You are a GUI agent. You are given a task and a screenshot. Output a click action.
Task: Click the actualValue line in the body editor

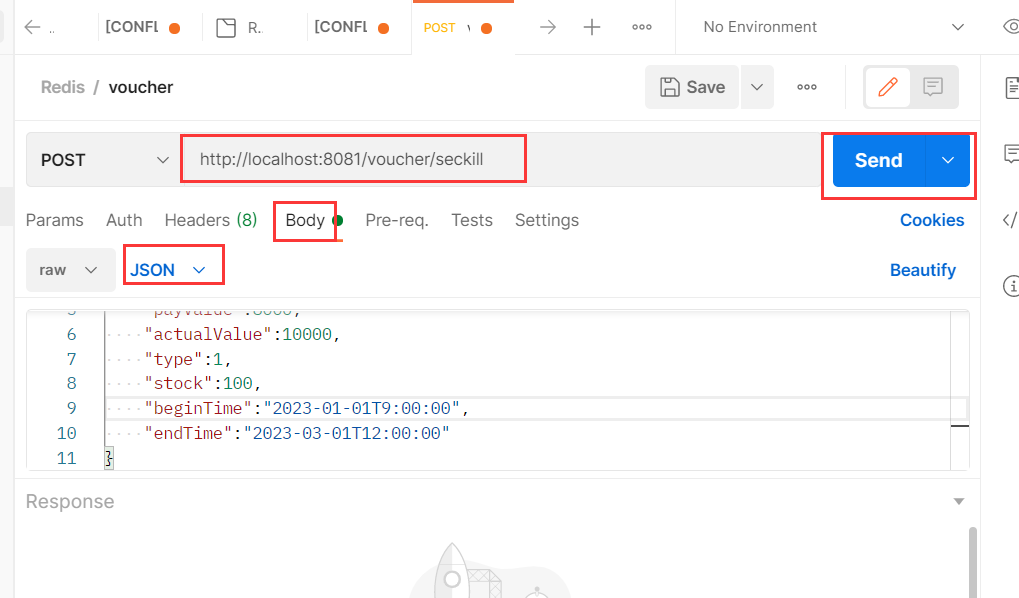pyautogui.click(x=242, y=334)
